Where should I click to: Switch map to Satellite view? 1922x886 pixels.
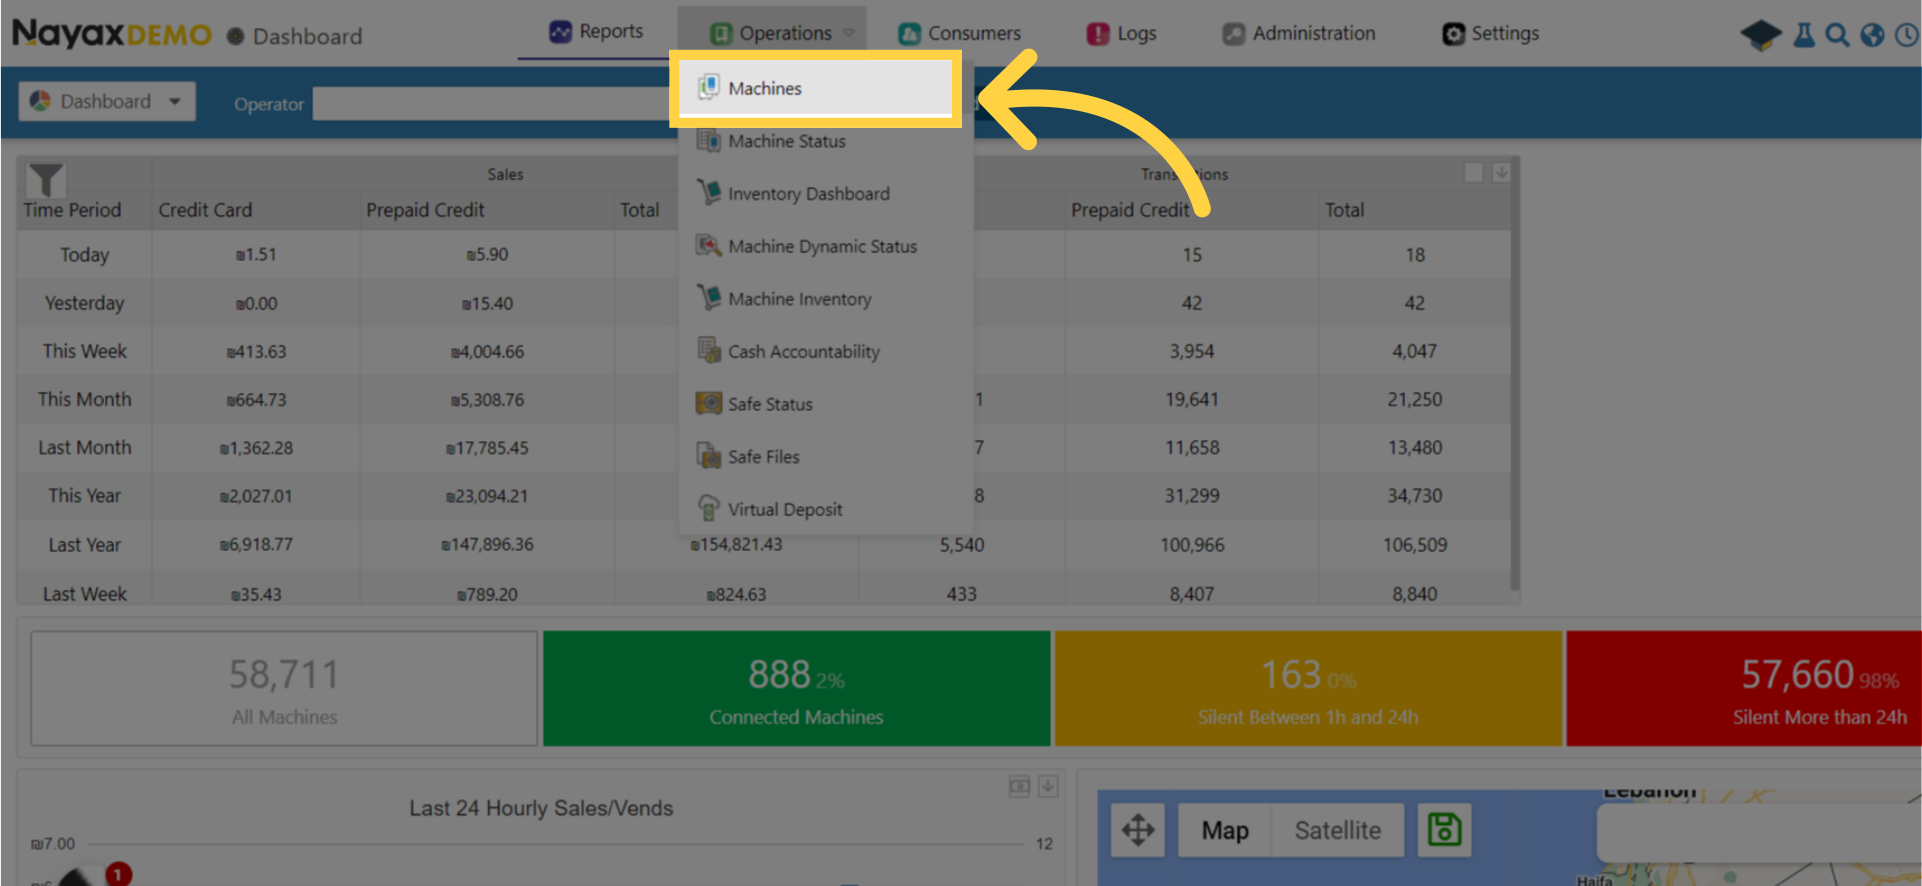tap(1337, 830)
